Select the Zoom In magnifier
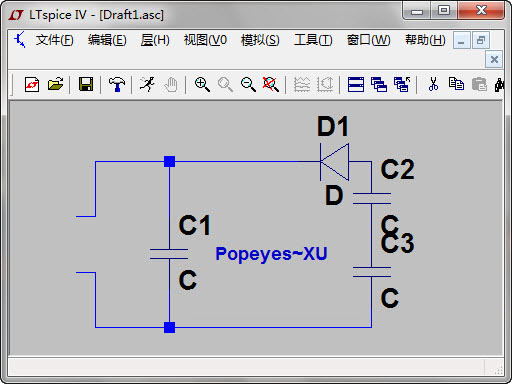This screenshot has height=384, width=512. [x=202, y=84]
